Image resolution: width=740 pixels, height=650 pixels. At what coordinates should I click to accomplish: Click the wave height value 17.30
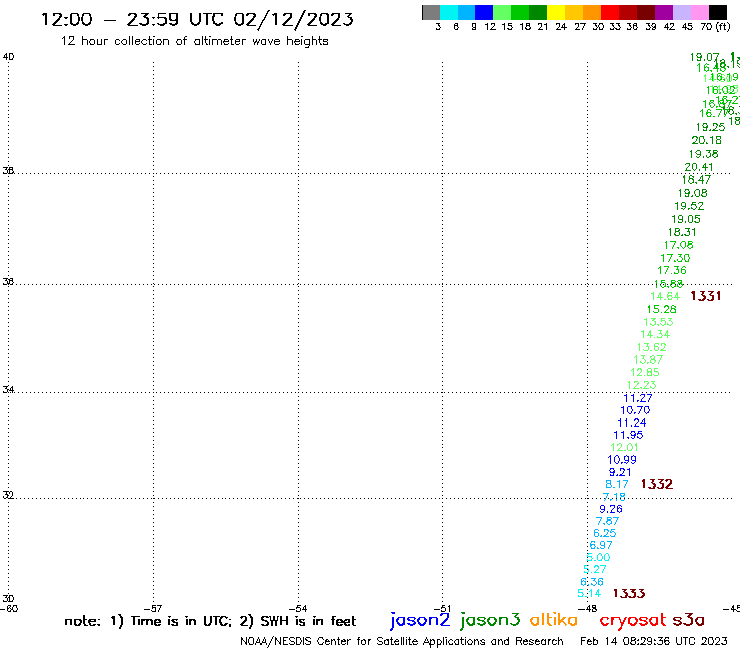coord(675,258)
